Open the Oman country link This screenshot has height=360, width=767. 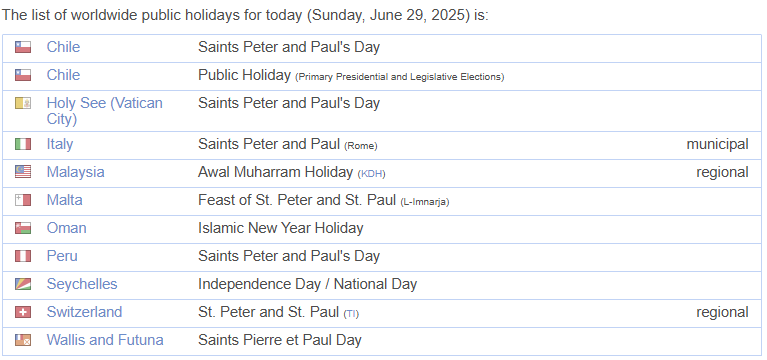[67, 228]
